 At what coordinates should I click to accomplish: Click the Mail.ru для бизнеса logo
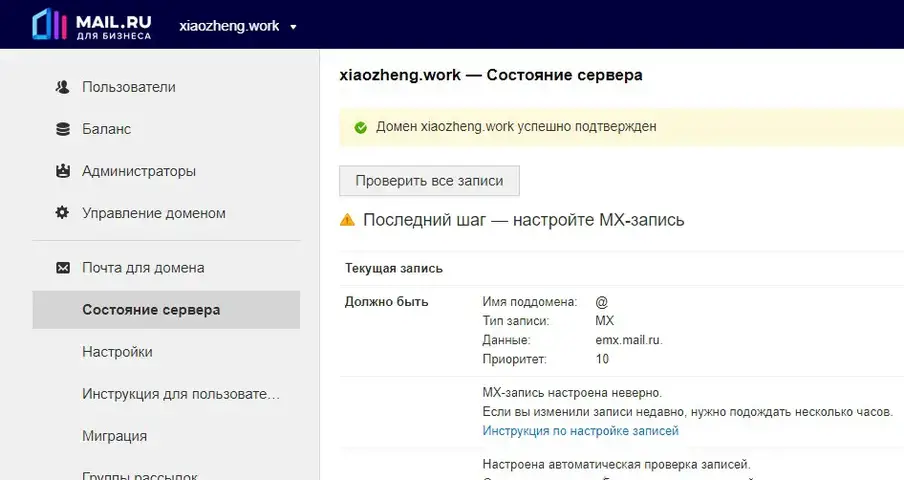tap(92, 25)
